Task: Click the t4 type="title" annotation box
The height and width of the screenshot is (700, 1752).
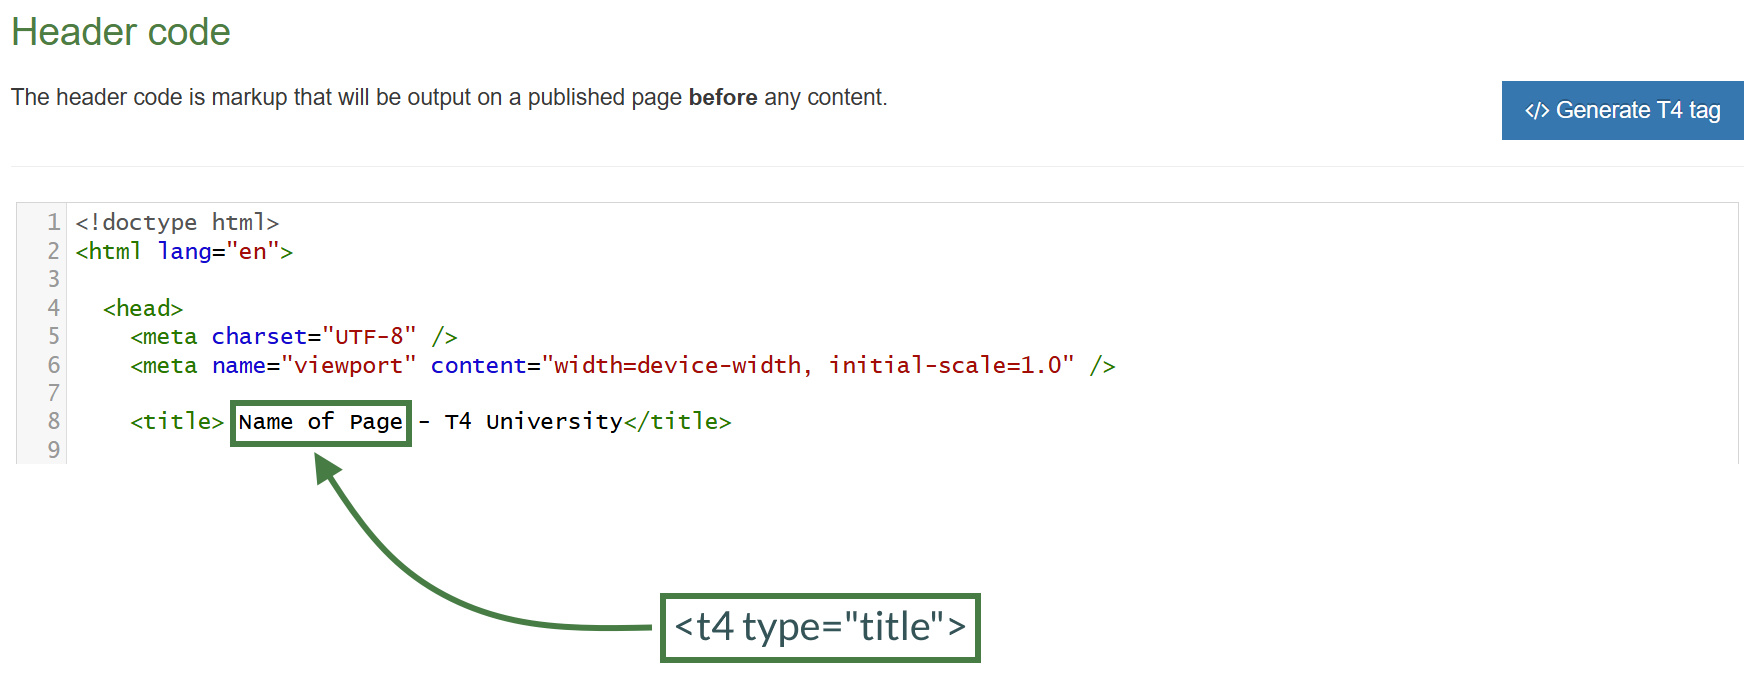Action: 820,627
